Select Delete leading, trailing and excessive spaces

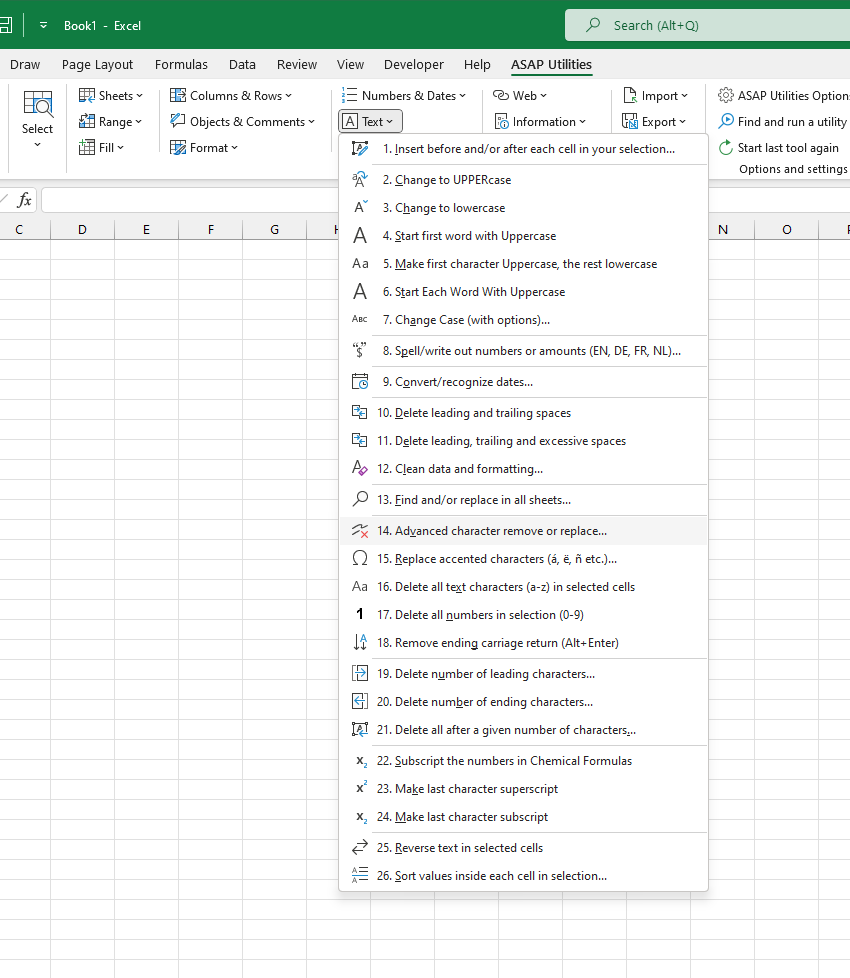523,441
